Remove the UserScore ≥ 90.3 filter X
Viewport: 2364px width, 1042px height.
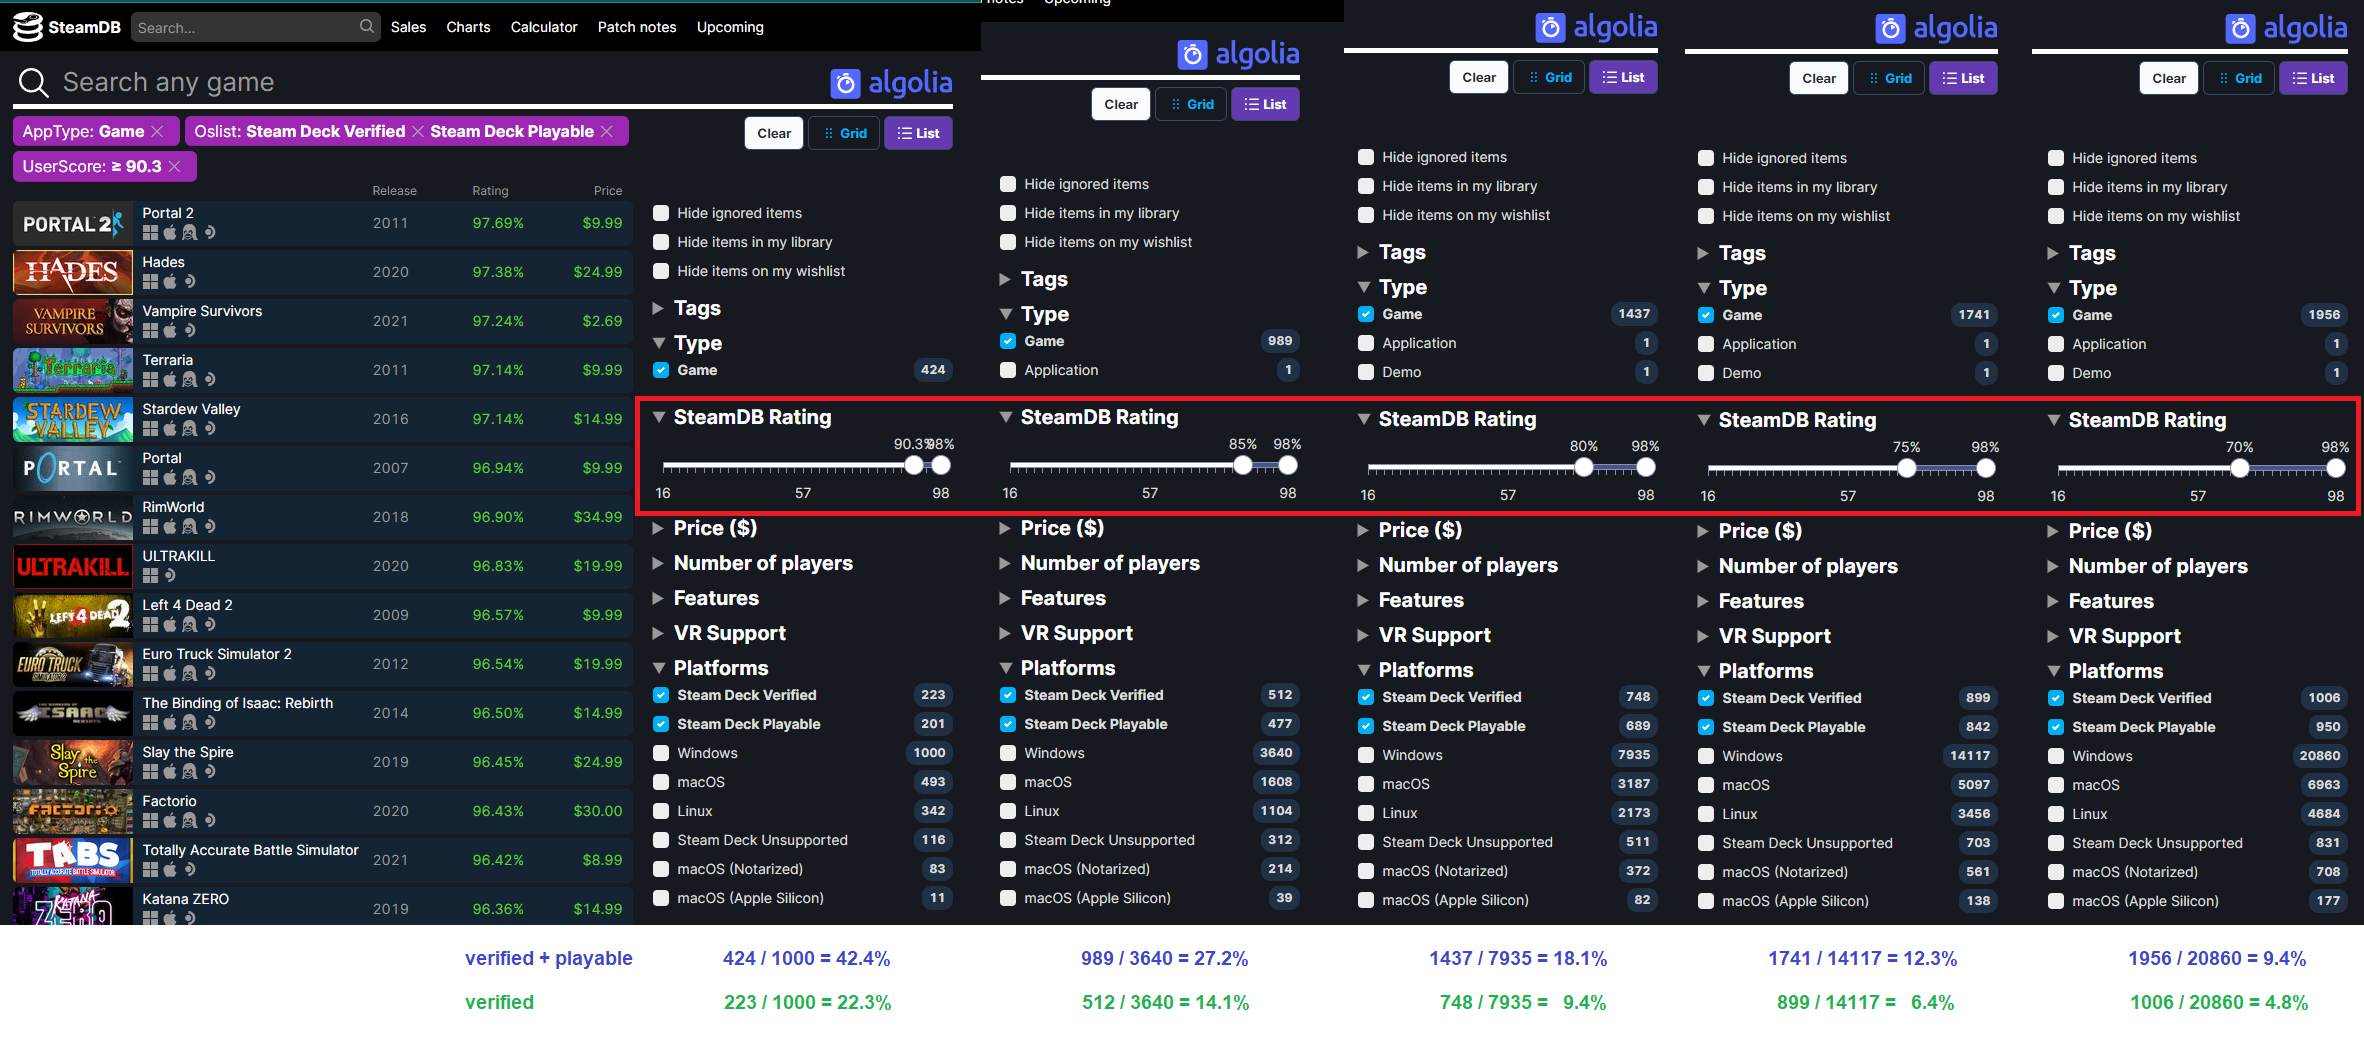[174, 166]
